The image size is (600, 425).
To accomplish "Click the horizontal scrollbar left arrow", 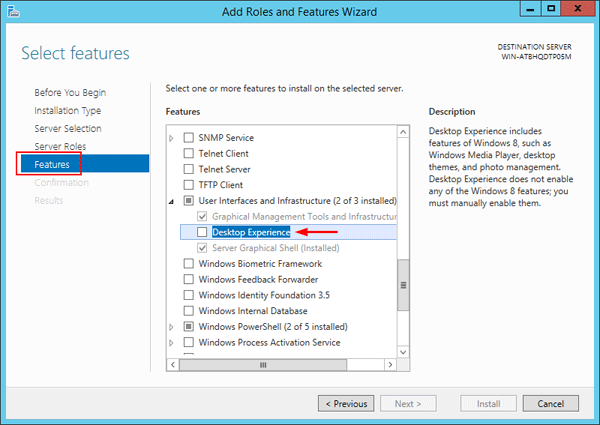I will (173, 365).
